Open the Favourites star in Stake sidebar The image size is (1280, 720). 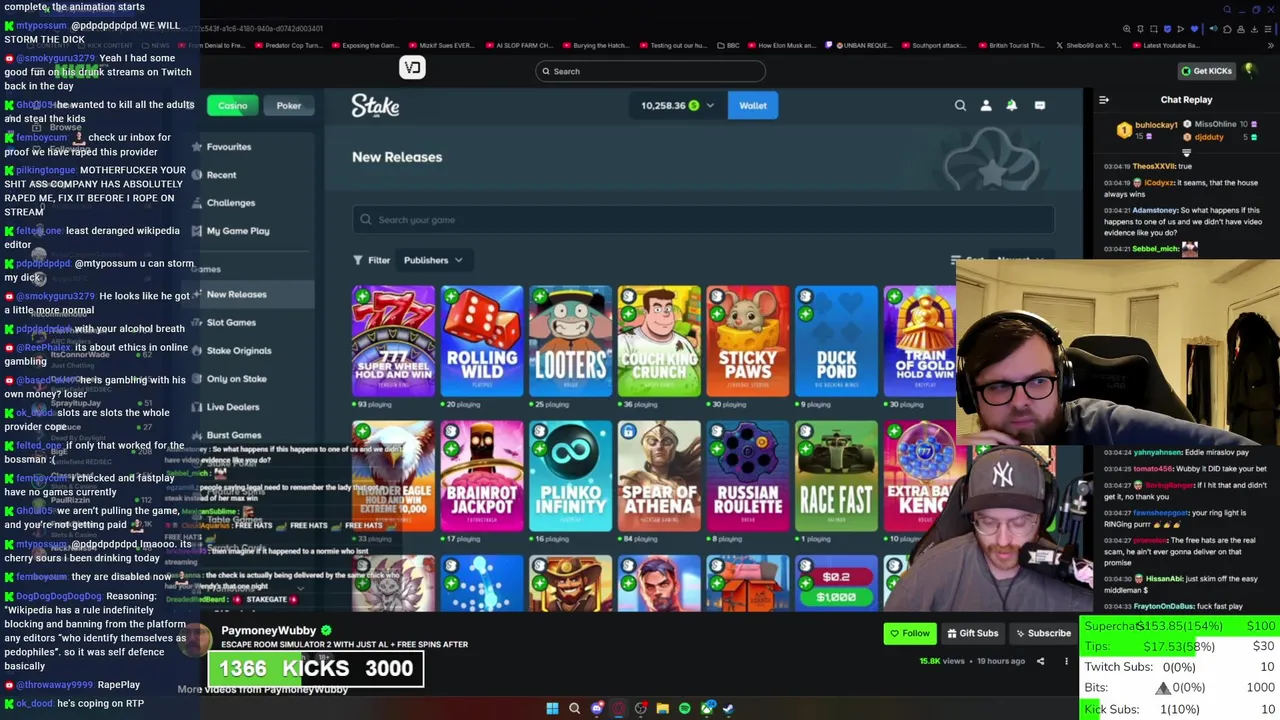coord(197,147)
